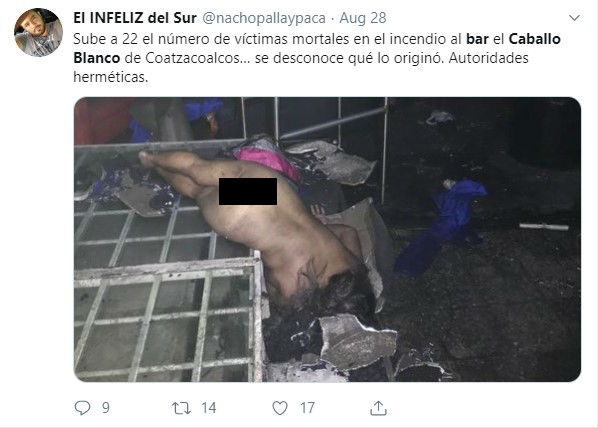Viewport: 598px width, 428px height.
Task: Click the word 'Coatzacoalcos' in tweet text
Action: click(193, 58)
